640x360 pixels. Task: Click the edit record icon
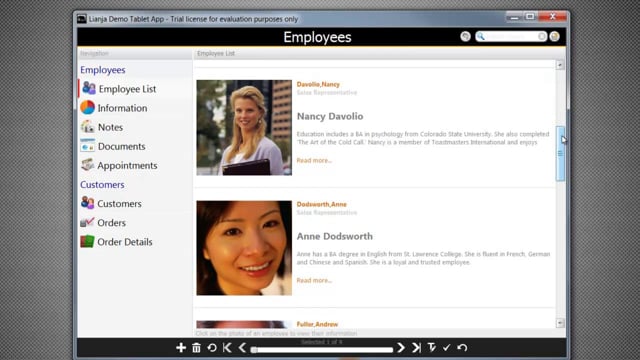431,347
